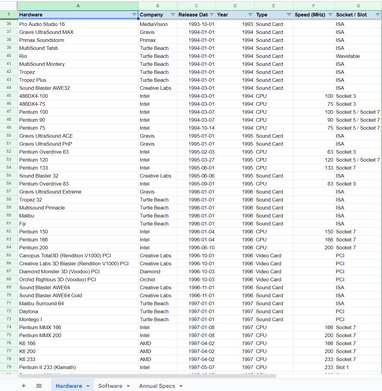Select release date 1996-06-10
382x391 pixels.
pyautogui.click(x=196, y=248)
